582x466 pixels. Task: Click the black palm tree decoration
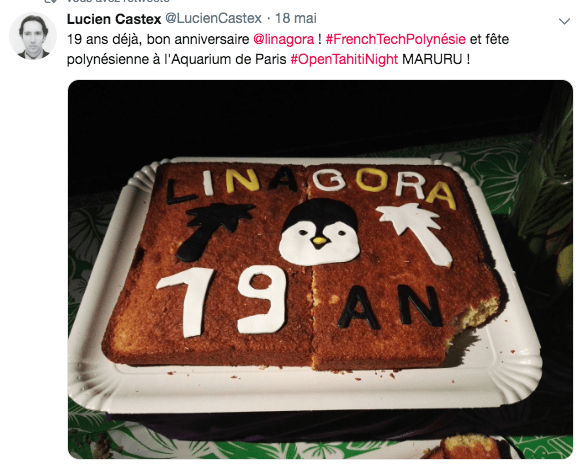215,231
